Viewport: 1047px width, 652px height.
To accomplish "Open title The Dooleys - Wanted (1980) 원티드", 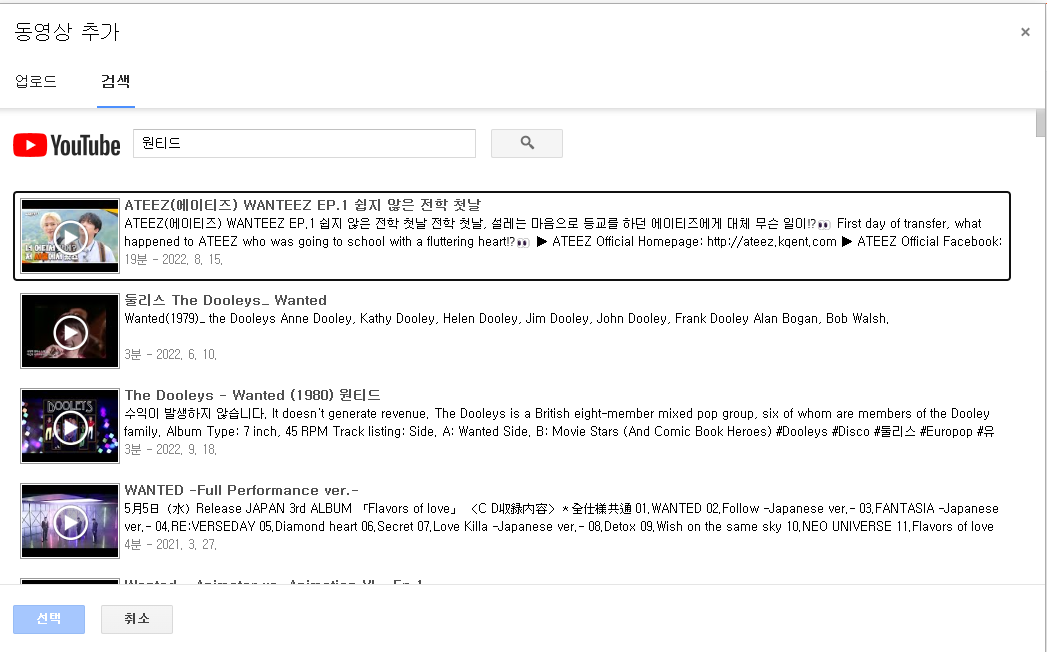I will [252, 395].
